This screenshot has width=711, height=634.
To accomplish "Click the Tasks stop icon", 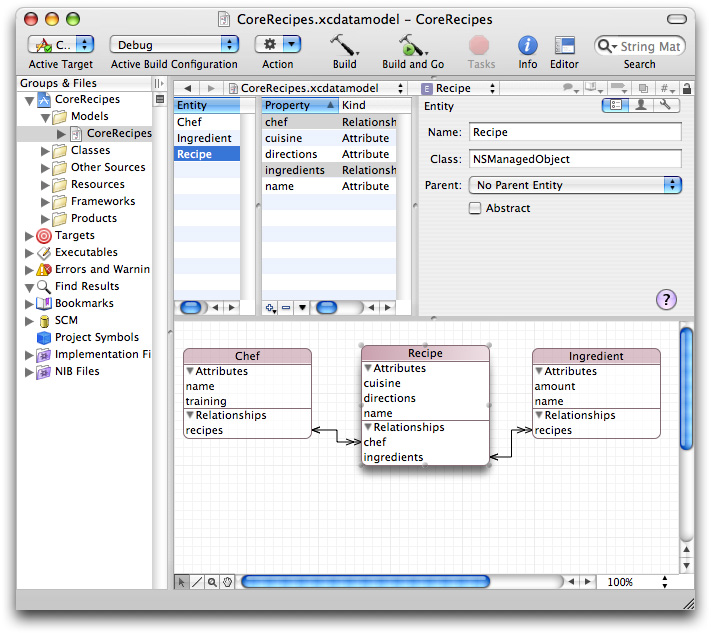I will pyautogui.click(x=479, y=45).
